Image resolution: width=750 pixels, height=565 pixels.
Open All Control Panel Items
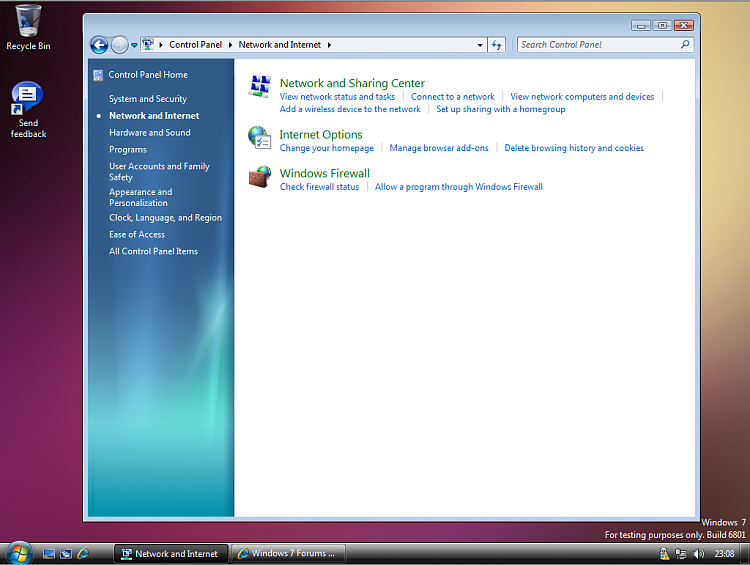[x=153, y=251]
